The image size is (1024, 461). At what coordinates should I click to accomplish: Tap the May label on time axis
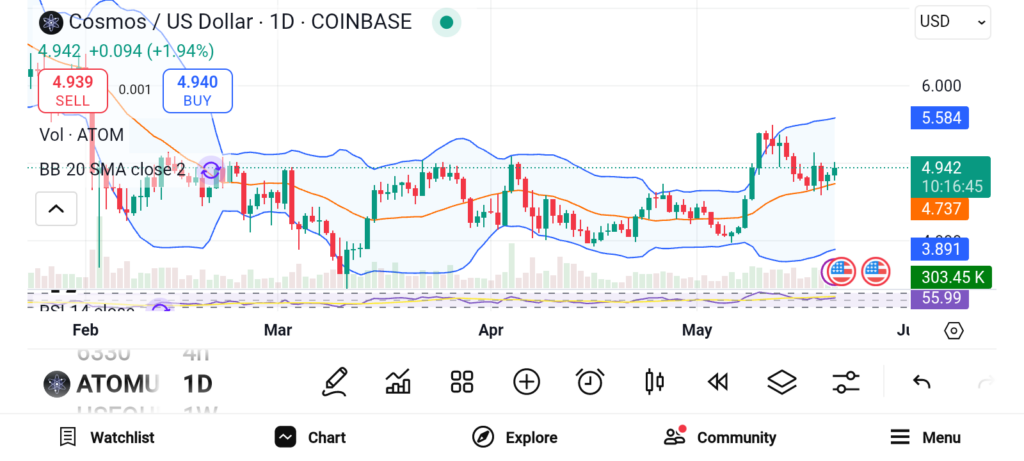click(697, 330)
